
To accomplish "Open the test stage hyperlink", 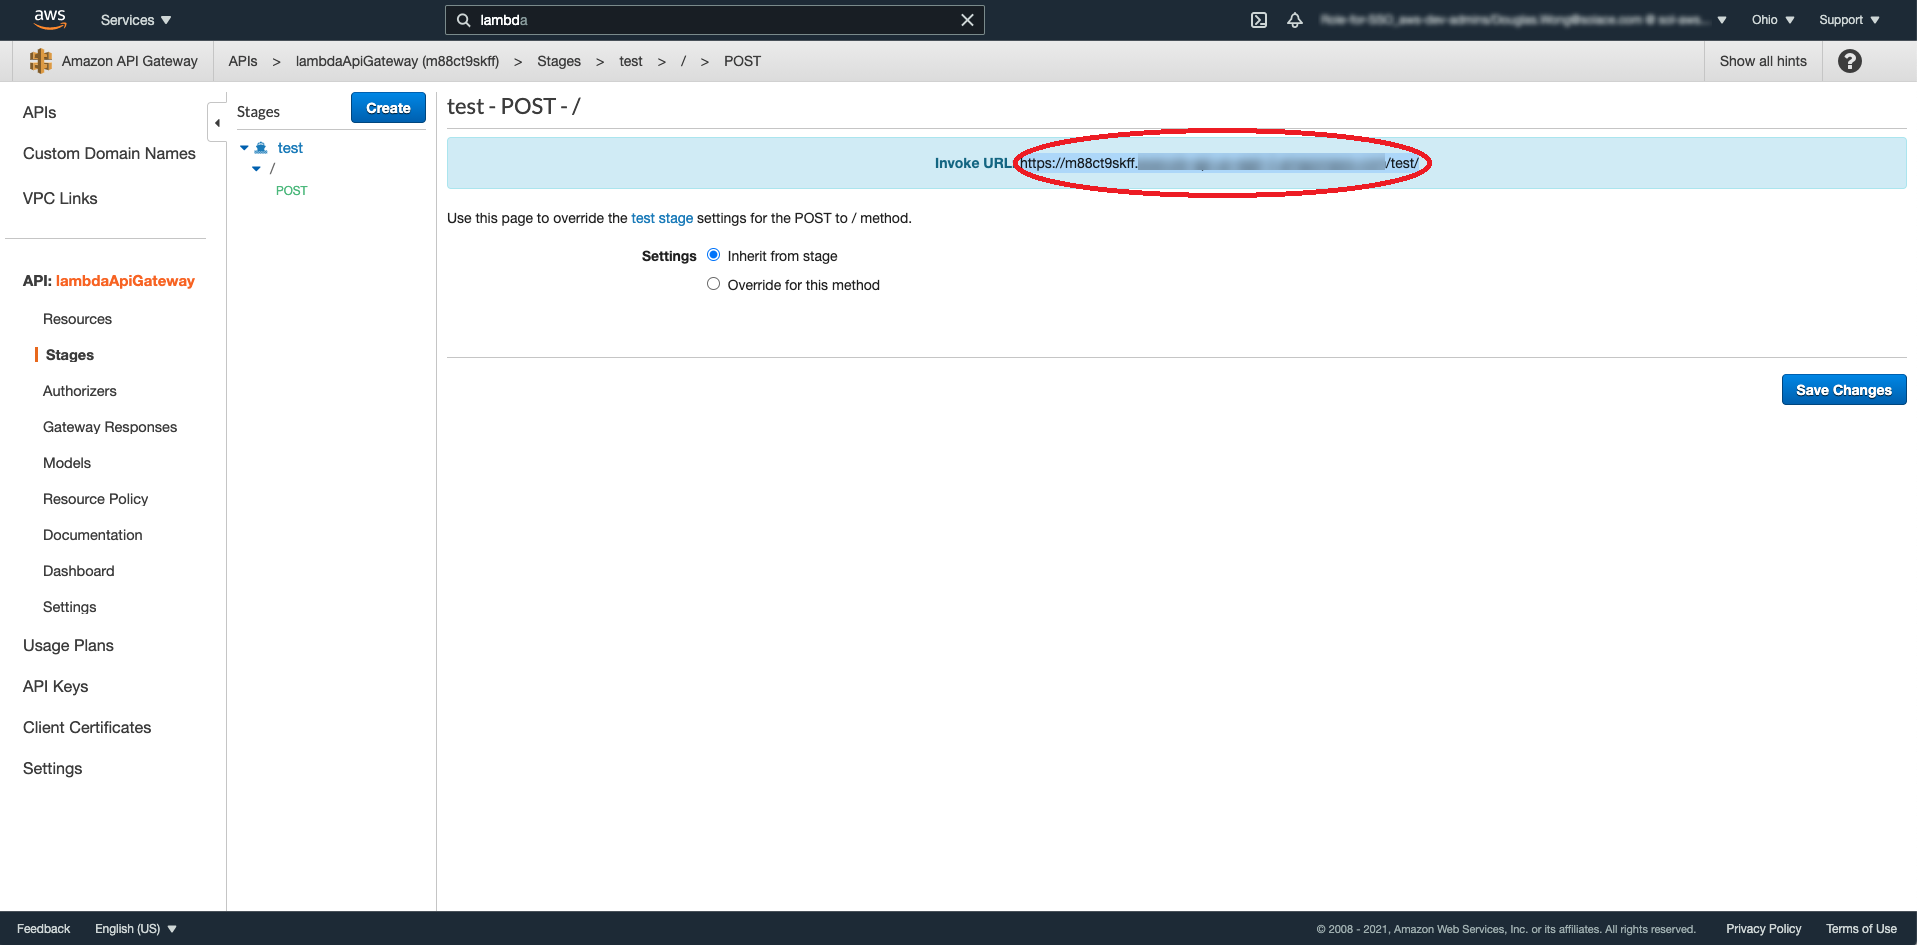I will 661,218.
